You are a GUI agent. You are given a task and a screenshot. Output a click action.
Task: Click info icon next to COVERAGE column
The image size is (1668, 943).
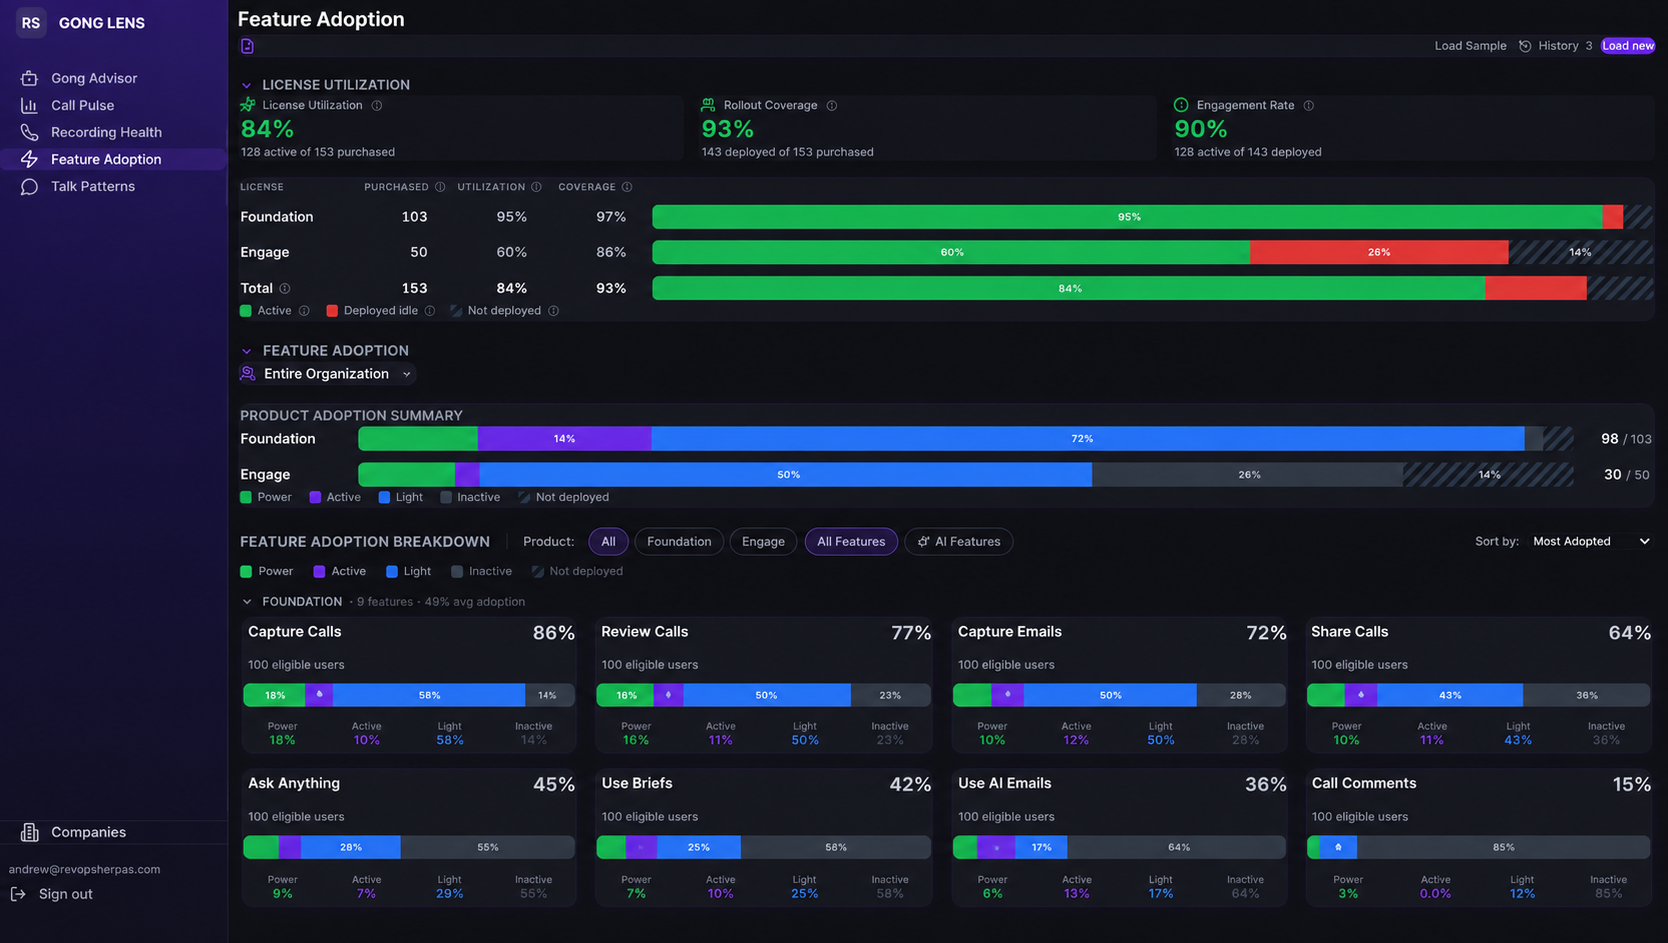(627, 187)
